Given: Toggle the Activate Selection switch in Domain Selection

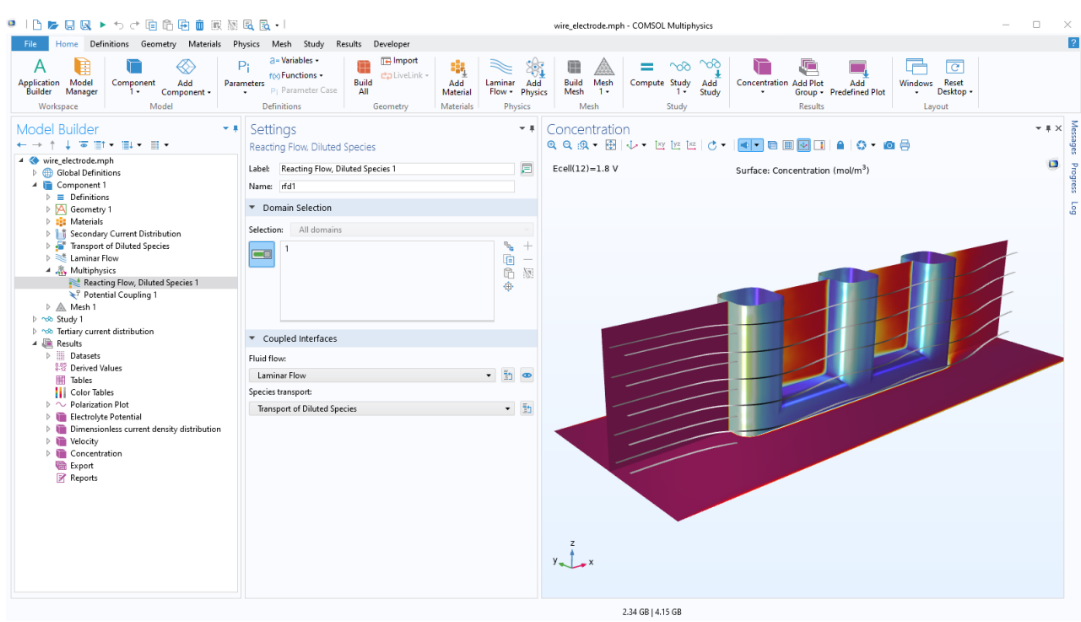Looking at the screenshot, I should click(262, 254).
